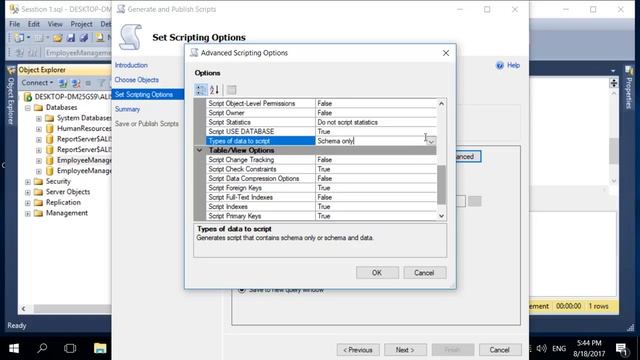Click the disabled Property Pages icon
The width and height of the screenshot is (640, 360).
[x=231, y=89]
